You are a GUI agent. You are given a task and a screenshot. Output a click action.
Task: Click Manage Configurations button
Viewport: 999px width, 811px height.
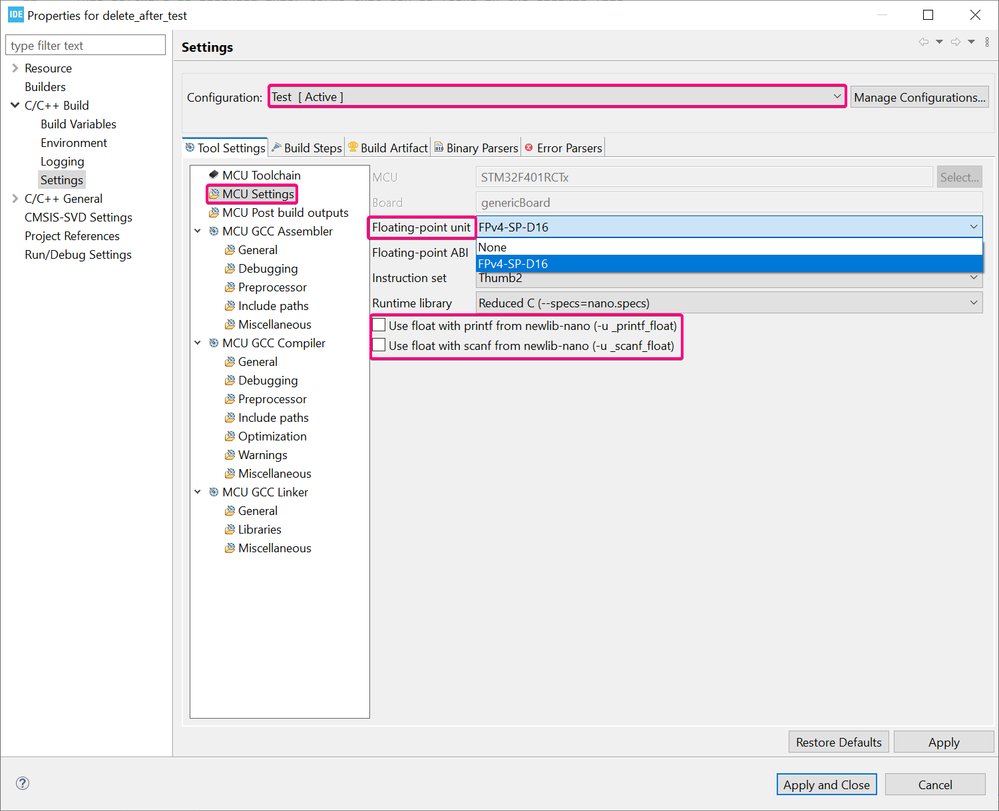tap(919, 97)
